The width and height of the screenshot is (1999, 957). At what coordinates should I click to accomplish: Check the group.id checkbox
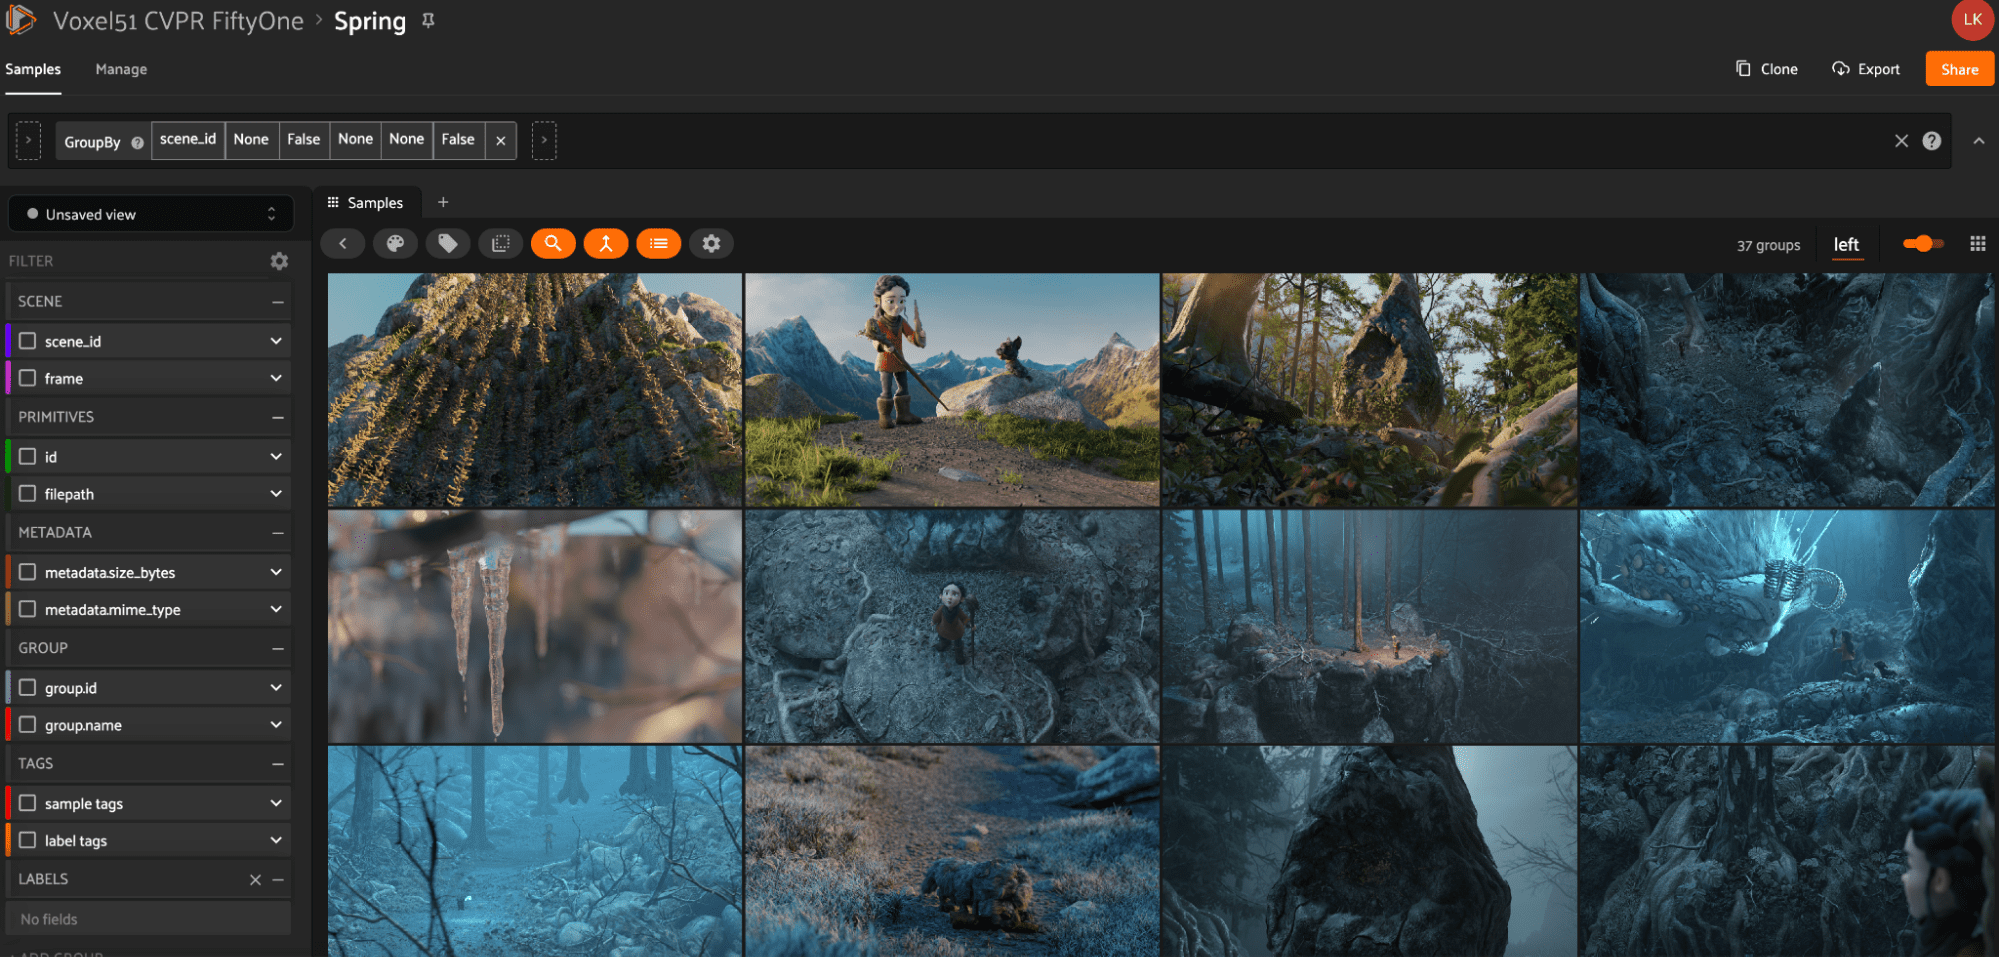28,688
